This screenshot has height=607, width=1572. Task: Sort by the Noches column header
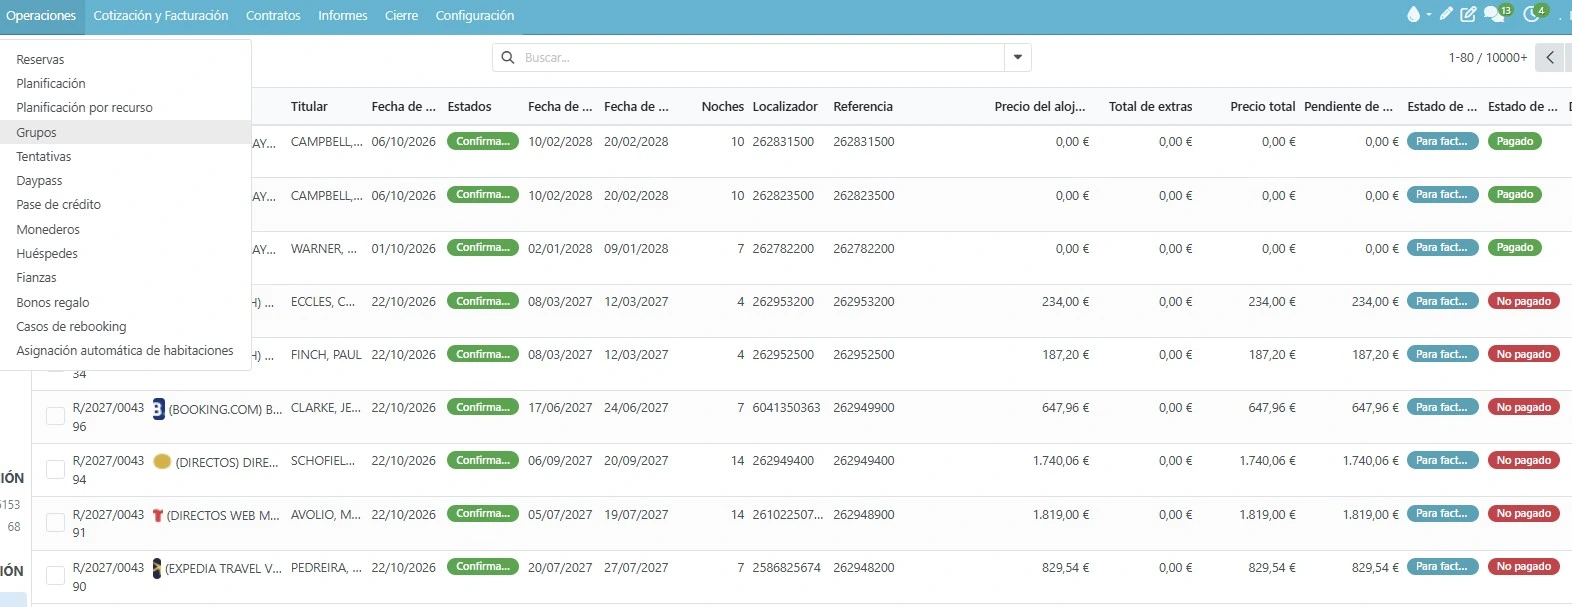click(x=723, y=107)
